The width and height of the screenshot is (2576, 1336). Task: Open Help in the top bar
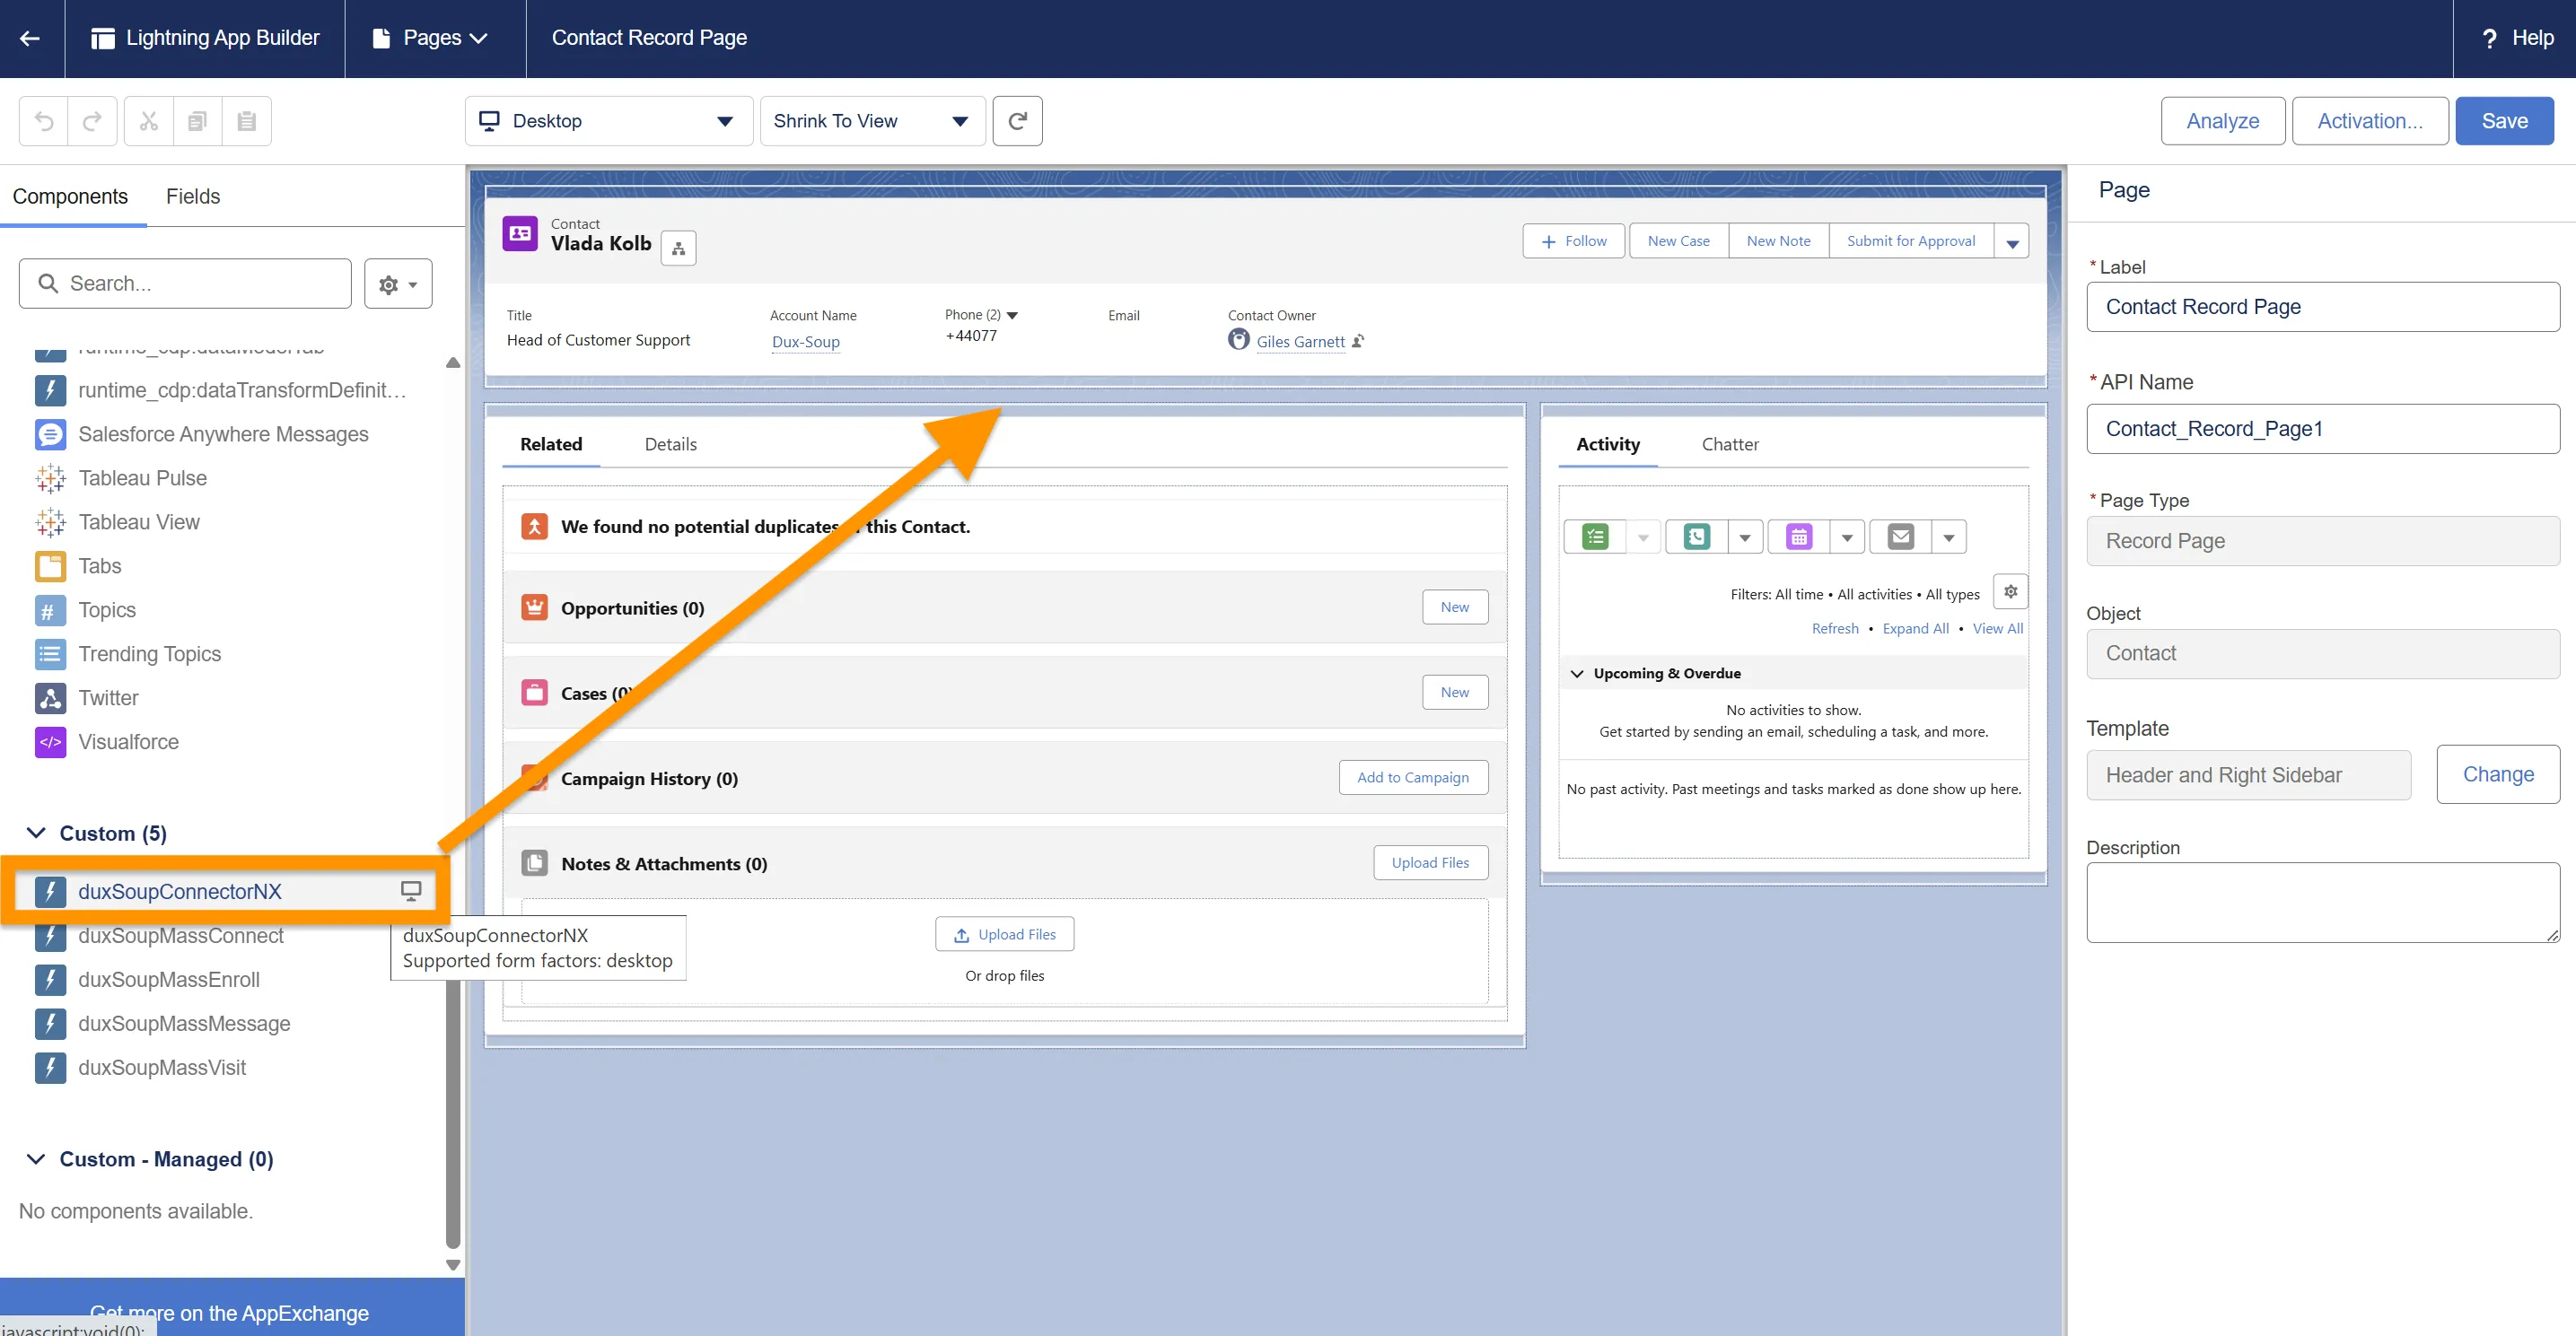(2517, 38)
